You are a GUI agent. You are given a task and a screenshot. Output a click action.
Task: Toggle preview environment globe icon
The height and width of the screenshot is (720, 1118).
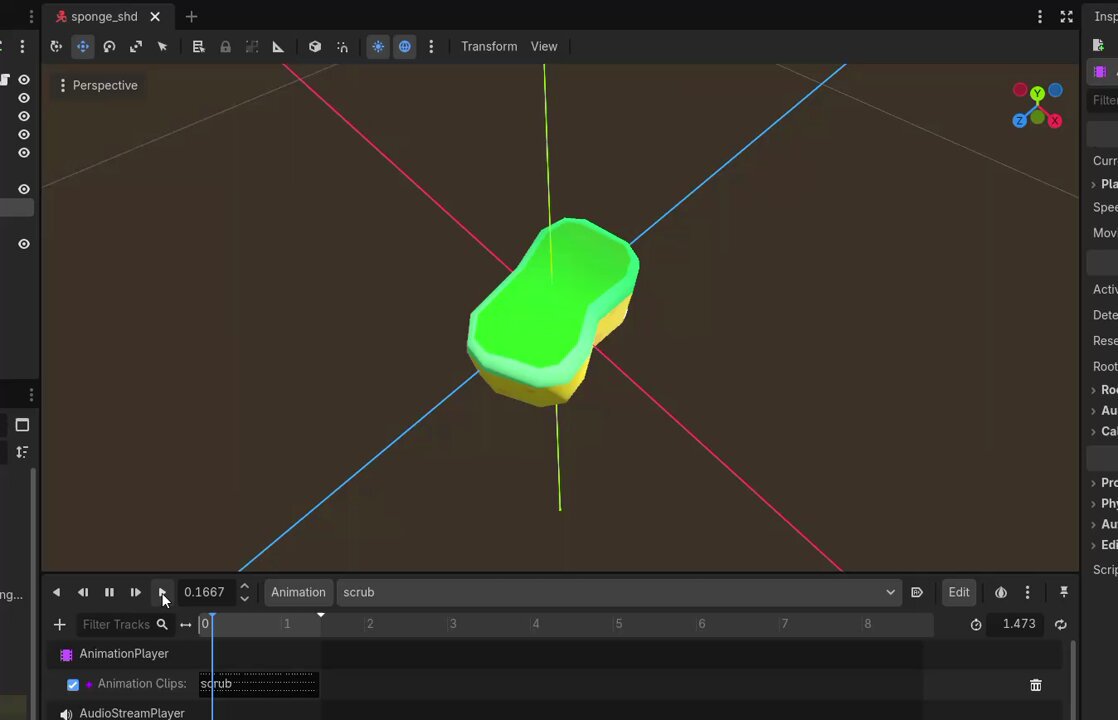pyautogui.click(x=404, y=46)
